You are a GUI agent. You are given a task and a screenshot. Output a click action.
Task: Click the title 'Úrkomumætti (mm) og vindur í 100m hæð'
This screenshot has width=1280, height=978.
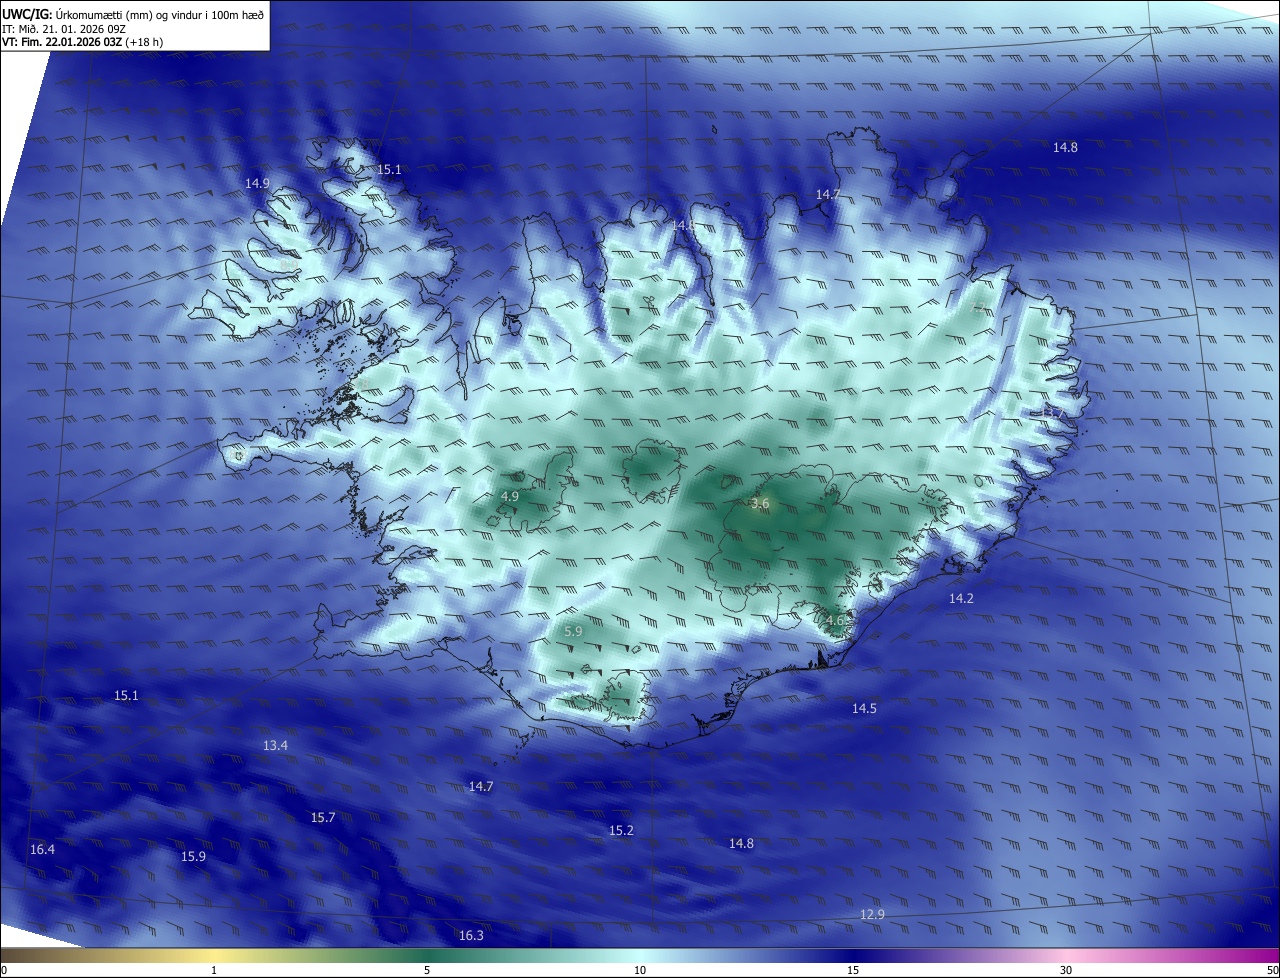160,14
